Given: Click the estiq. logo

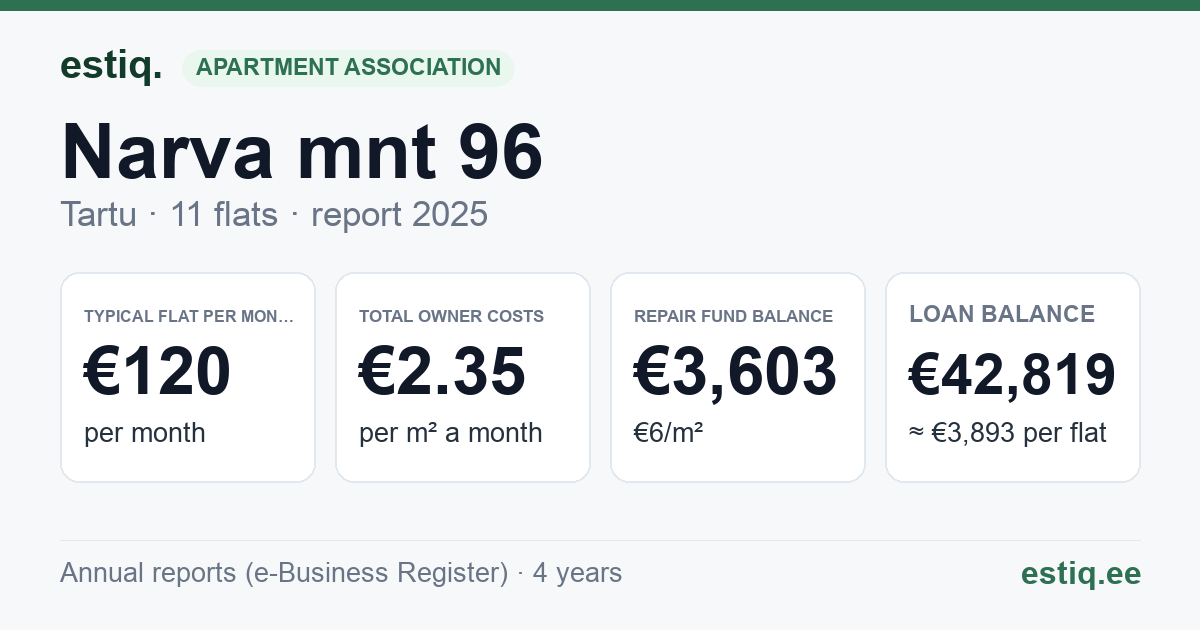Looking at the screenshot, I should [111, 66].
